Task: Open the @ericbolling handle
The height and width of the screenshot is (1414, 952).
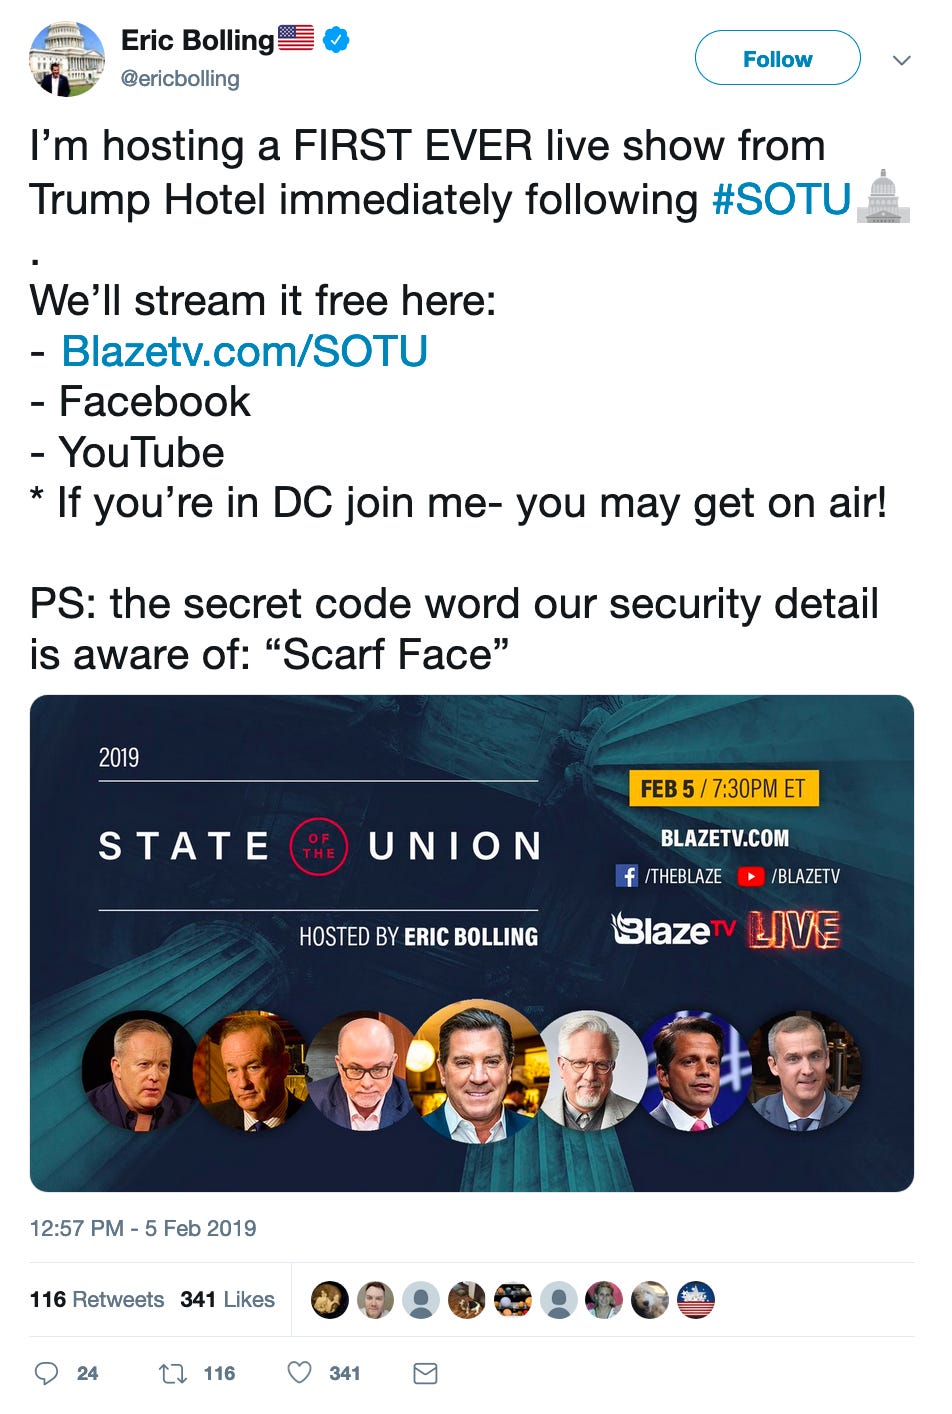Action: point(180,78)
